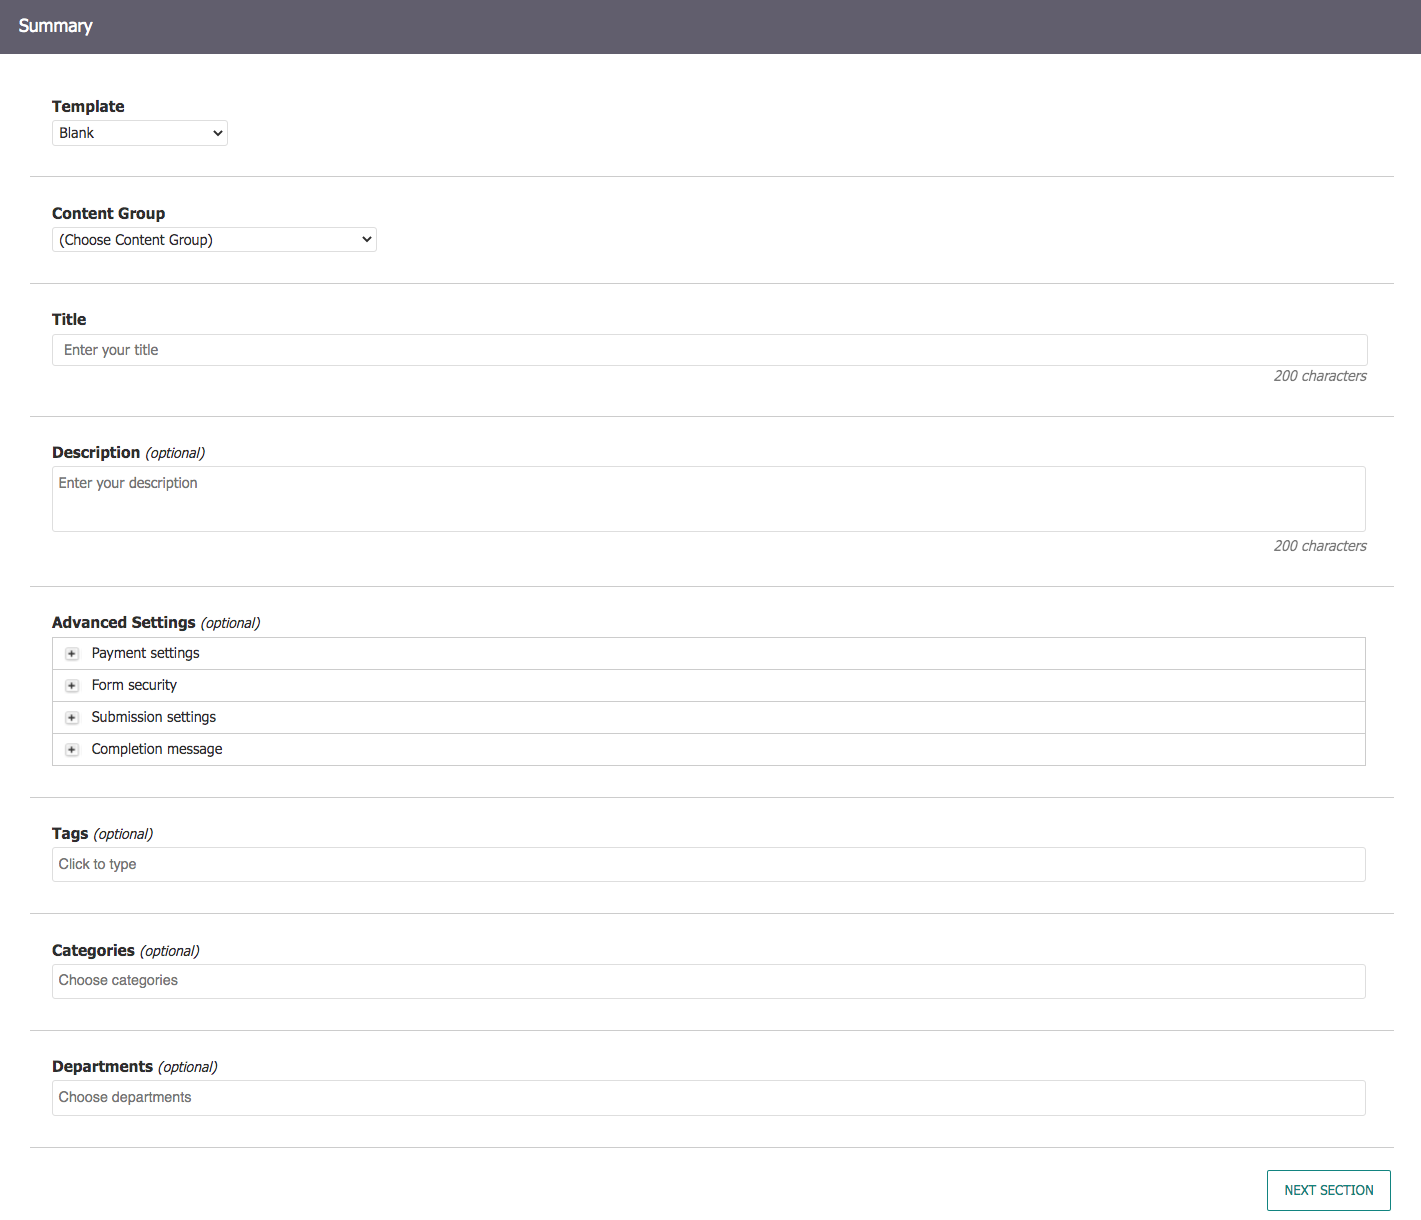
Task: Select the Advanced Settings label
Action: pos(123,622)
